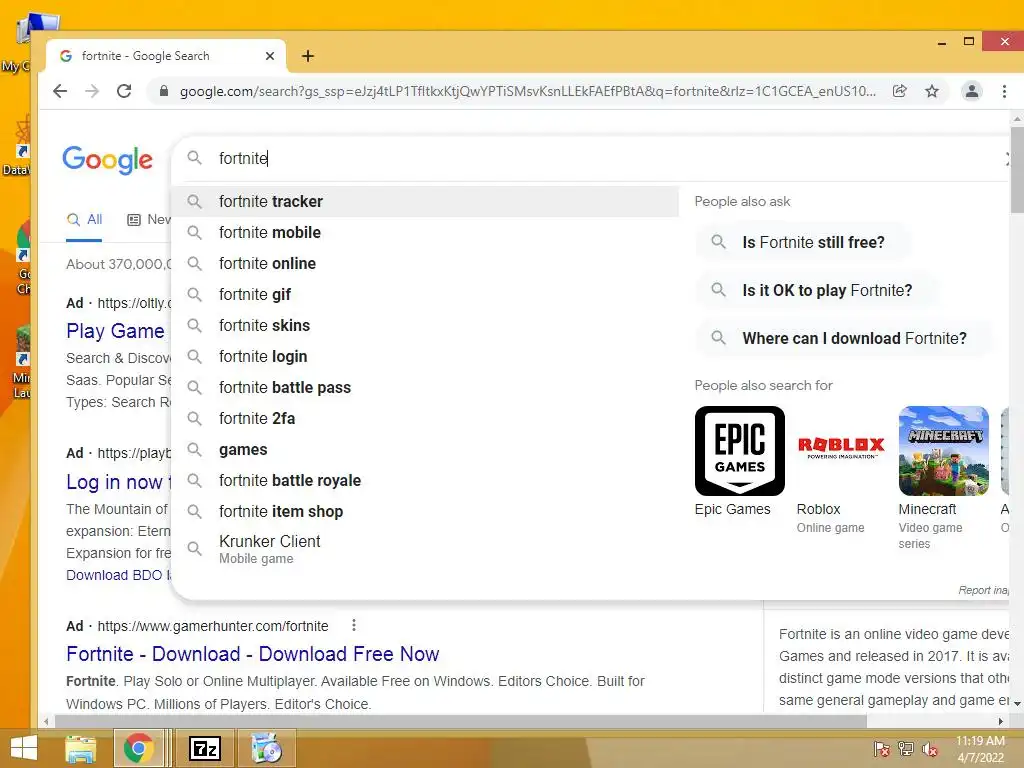This screenshot has width=1024, height=768.
Task: Select suggestion 'fortnite tracker'
Action: click(x=425, y=201)
